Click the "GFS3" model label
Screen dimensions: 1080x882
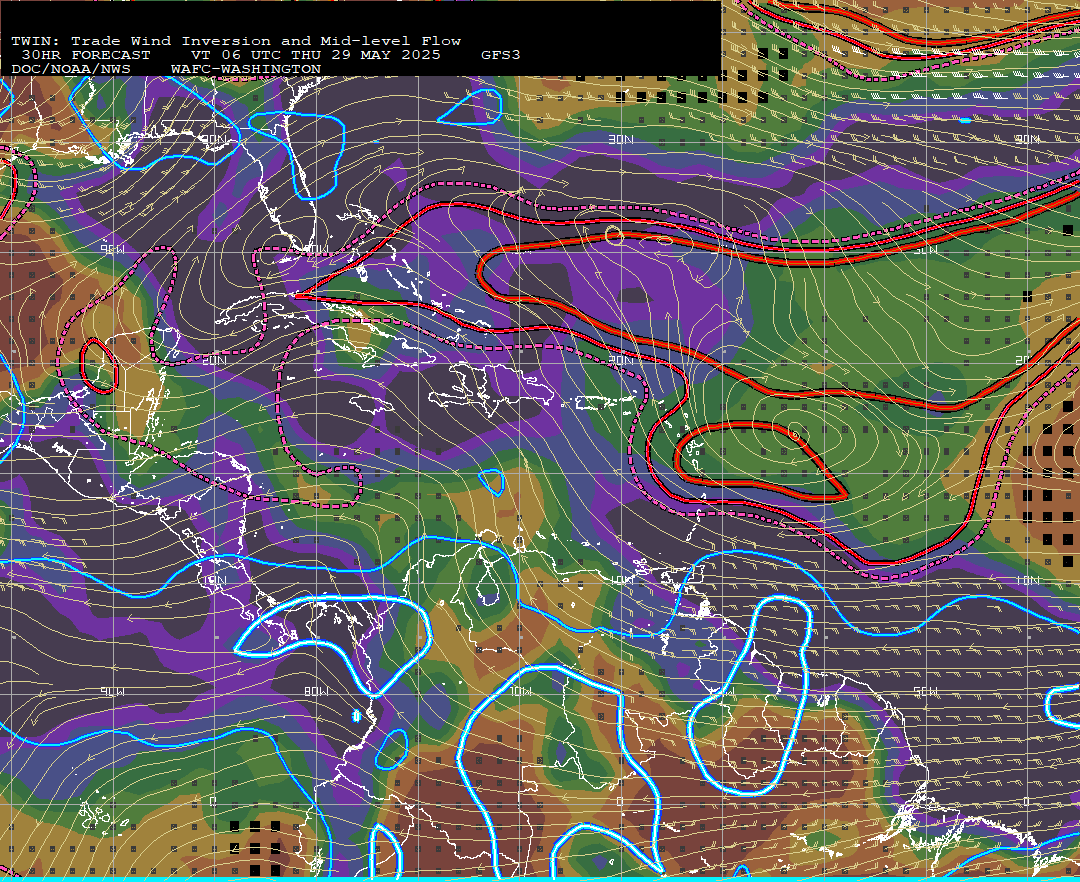tap(501, 55)
